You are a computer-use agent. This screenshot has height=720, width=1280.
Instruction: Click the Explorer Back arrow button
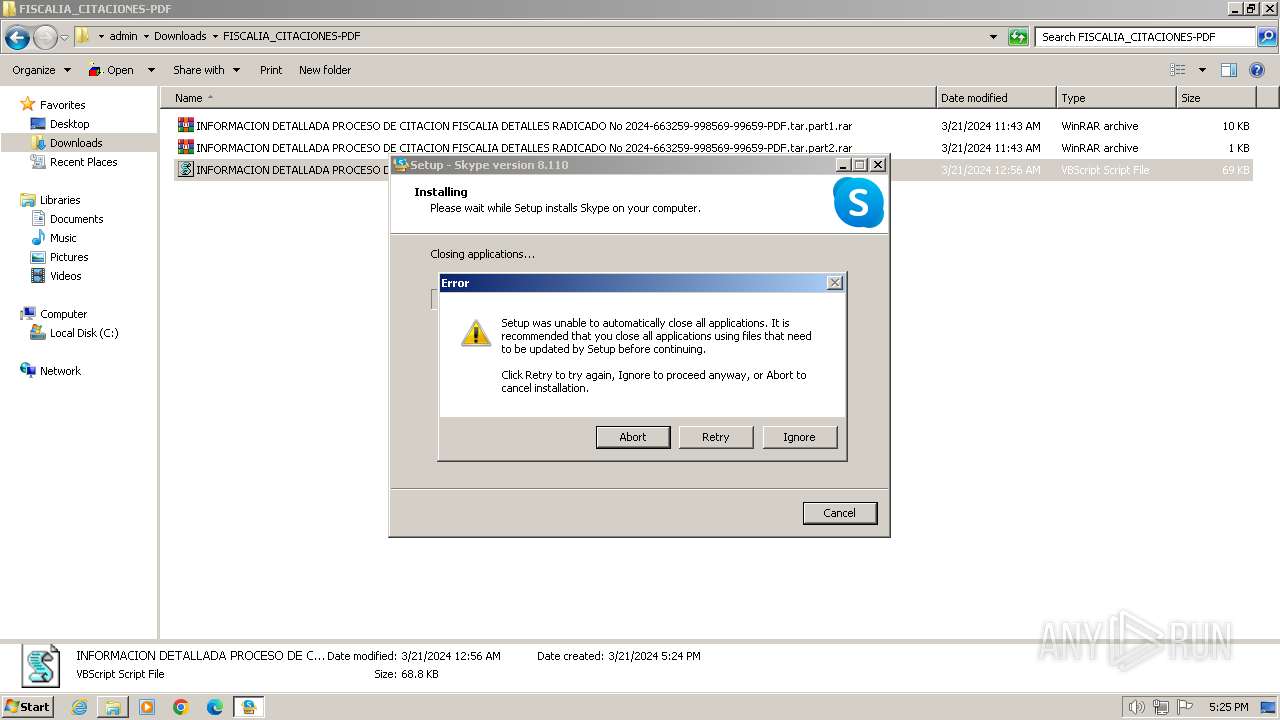tap(17, 38)
